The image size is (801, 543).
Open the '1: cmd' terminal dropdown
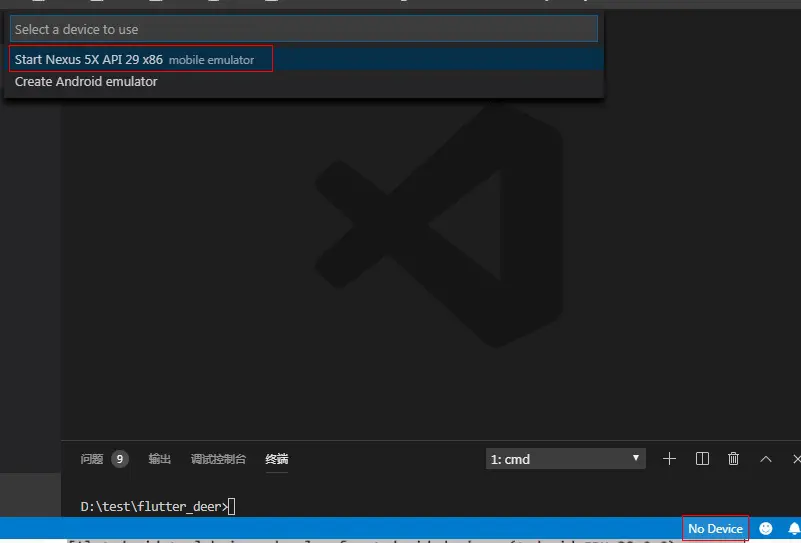tap(566, 459)
